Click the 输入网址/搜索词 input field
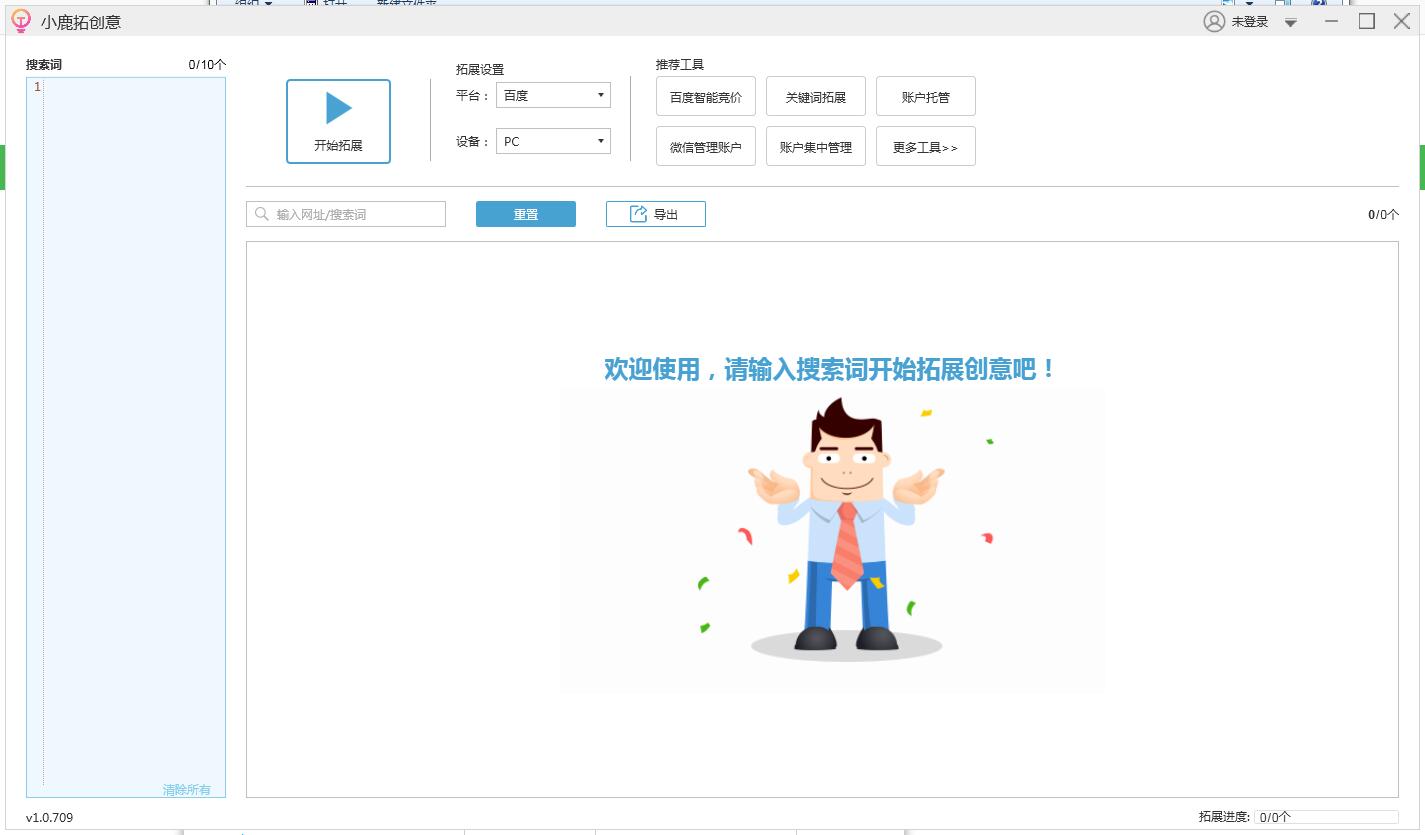Image resolution: width=1425 pixels, height=835 pixels. tap(345, 213)
